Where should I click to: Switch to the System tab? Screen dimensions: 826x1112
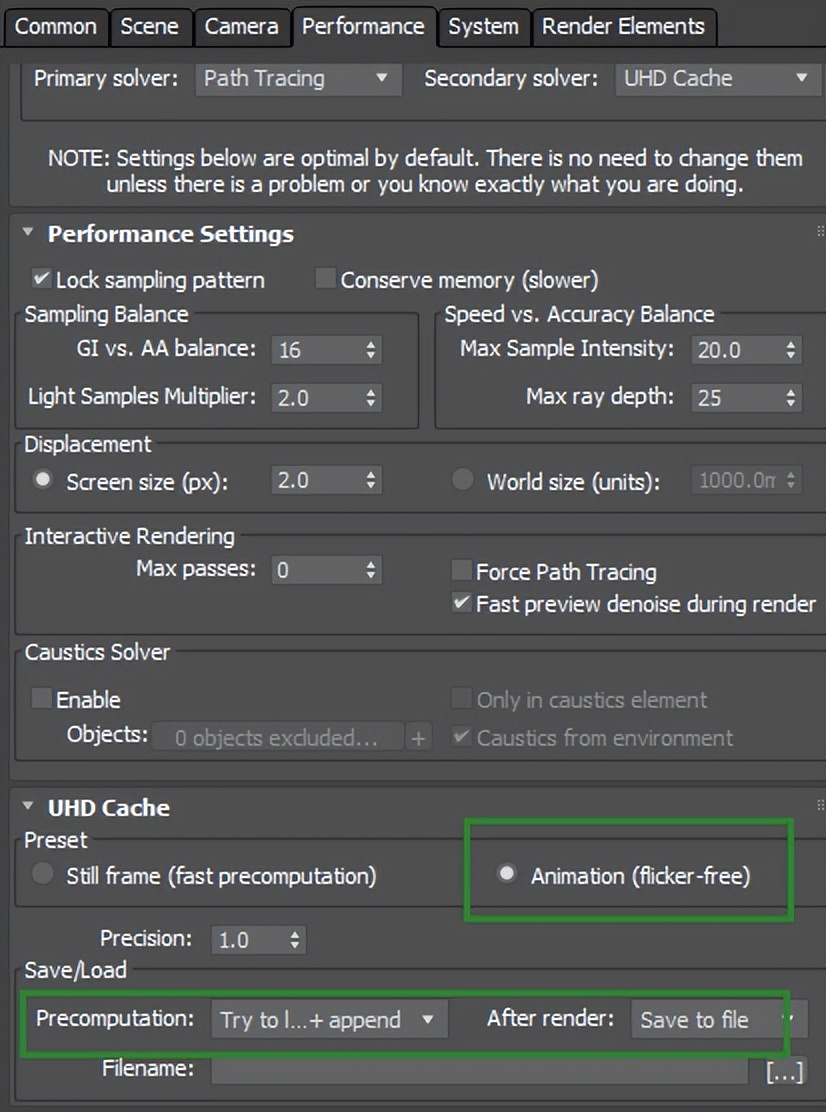click(x=484, y=27)
